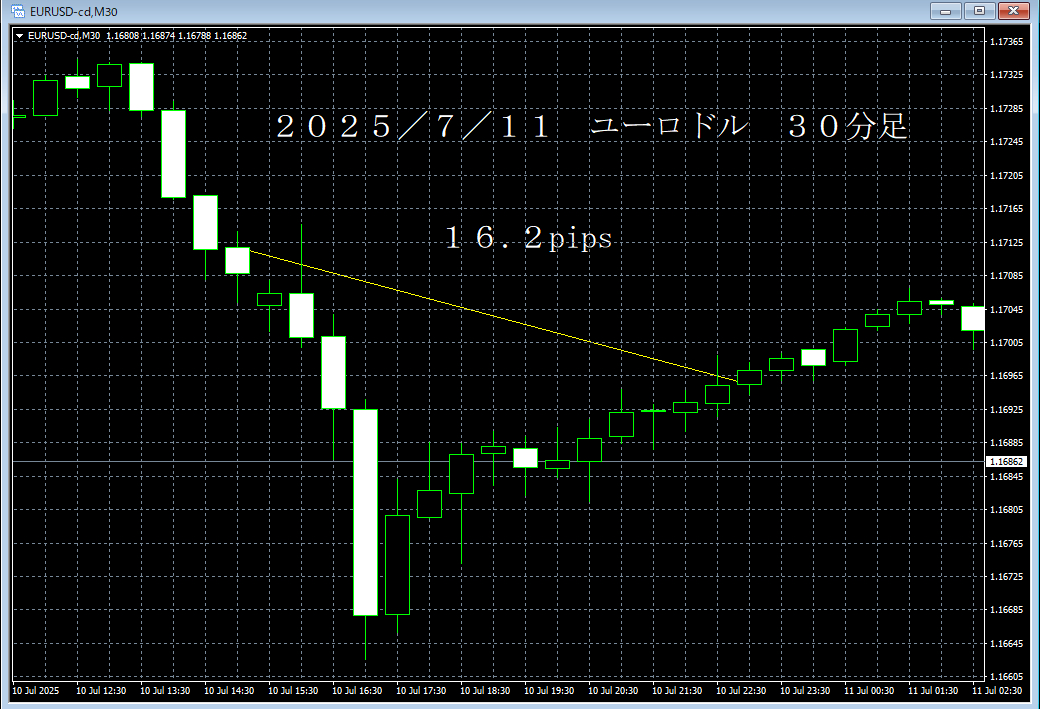
Task: Click price scale value 1.16605
Action: [x=1006, y=677]
